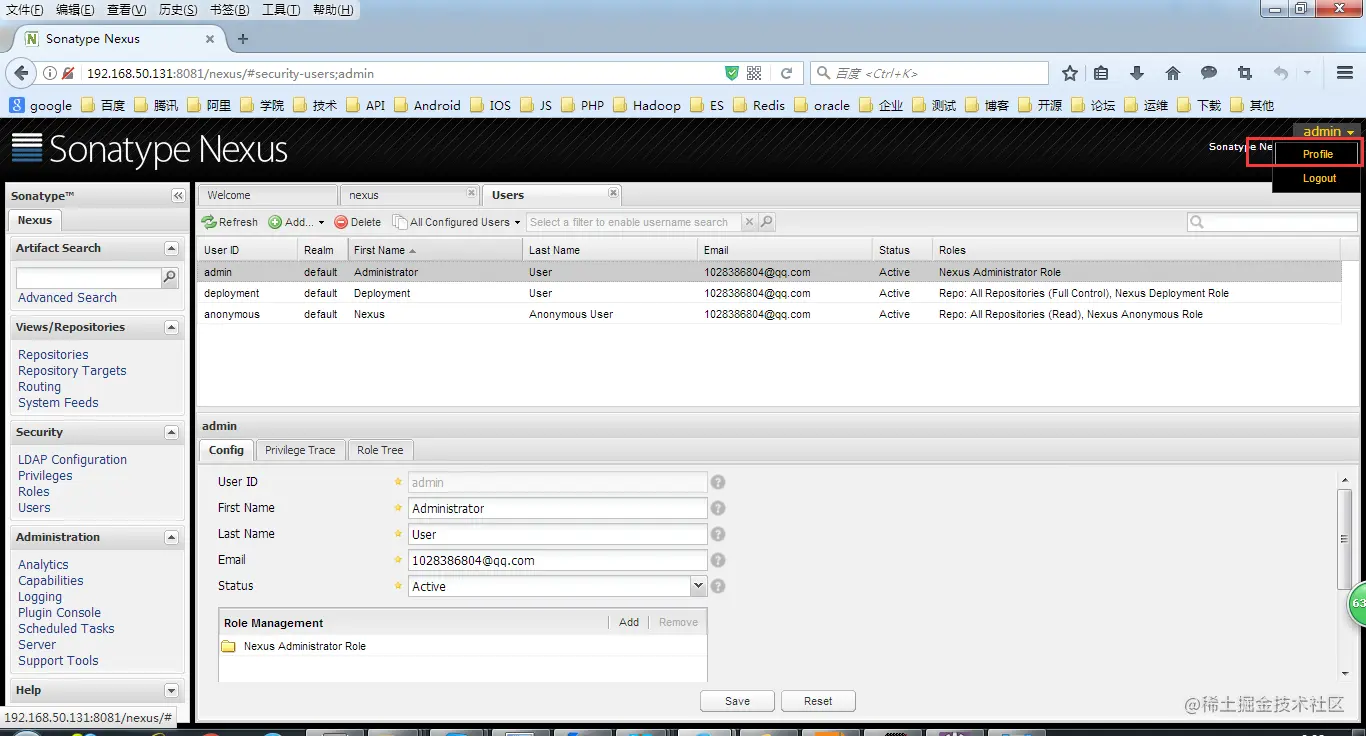Click the help icon beside Email
The height and width of the screenshot is (736, 1366).
tap(718, 560)
